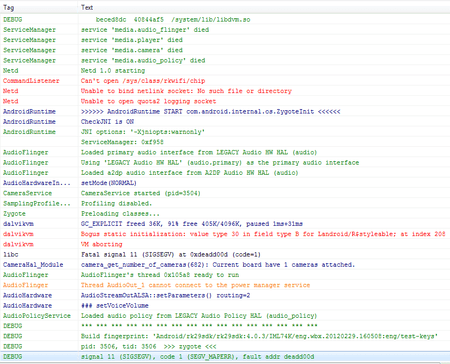Select the 'media.audio_flinger' died log row
The height and width of the screenshot is (364, 450).
coord(225,30)
